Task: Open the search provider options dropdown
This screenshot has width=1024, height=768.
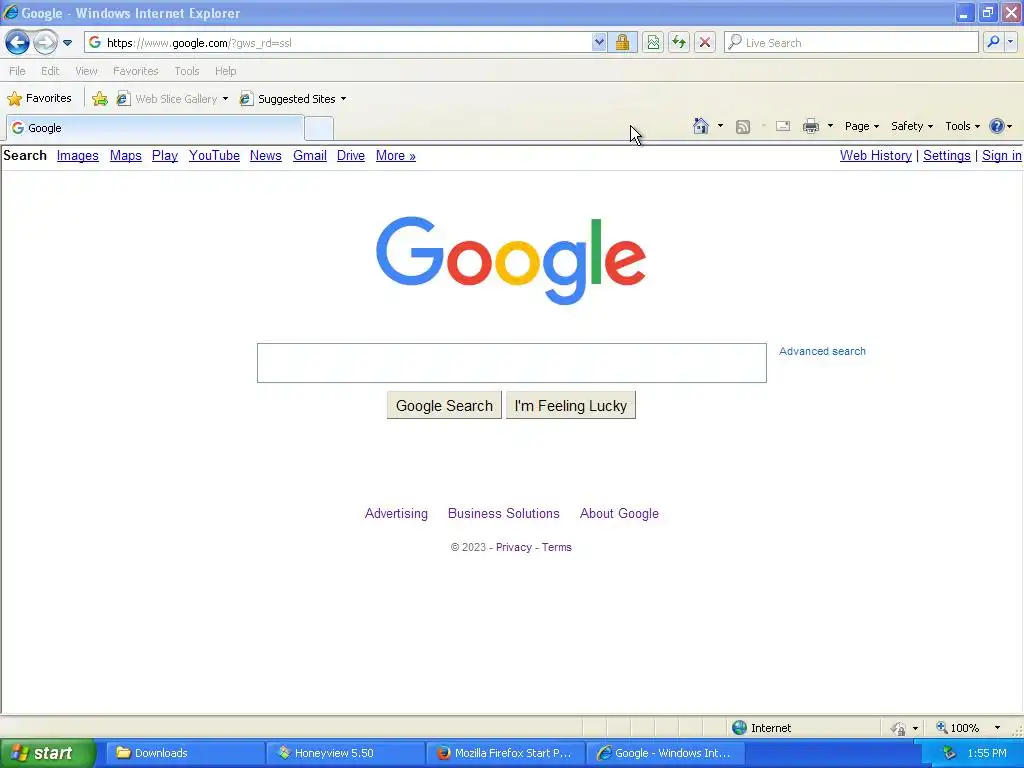Action: pos(1010,42)
